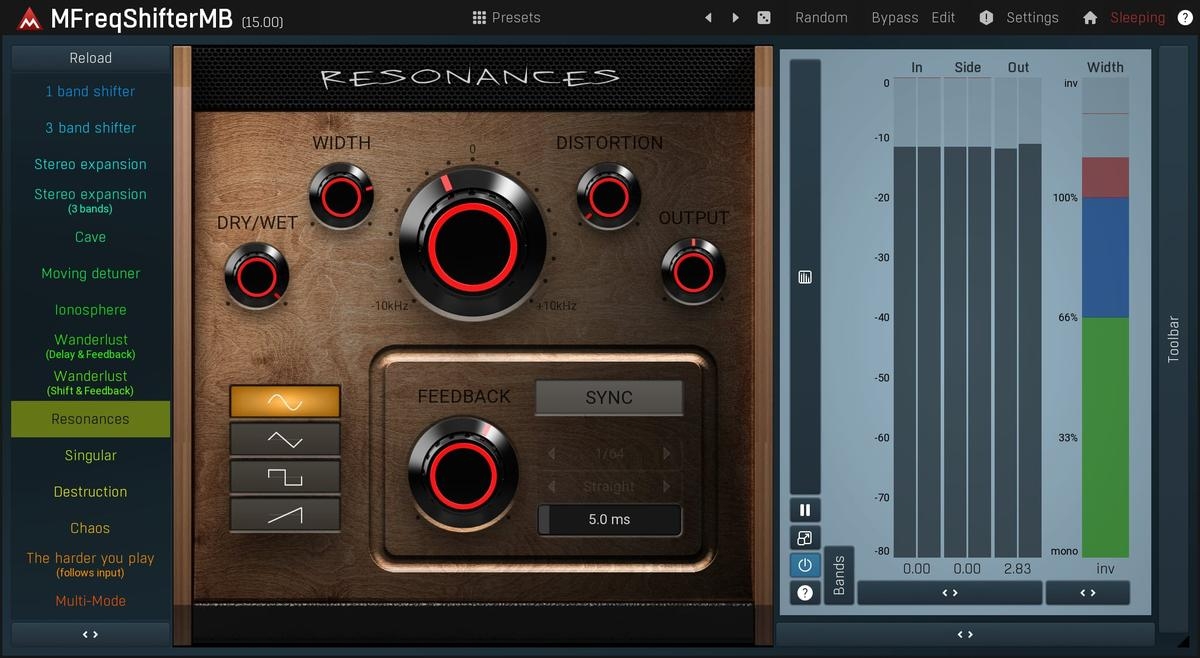Select the Destruction preset
Screen dimensions: 1200x658
90,492
